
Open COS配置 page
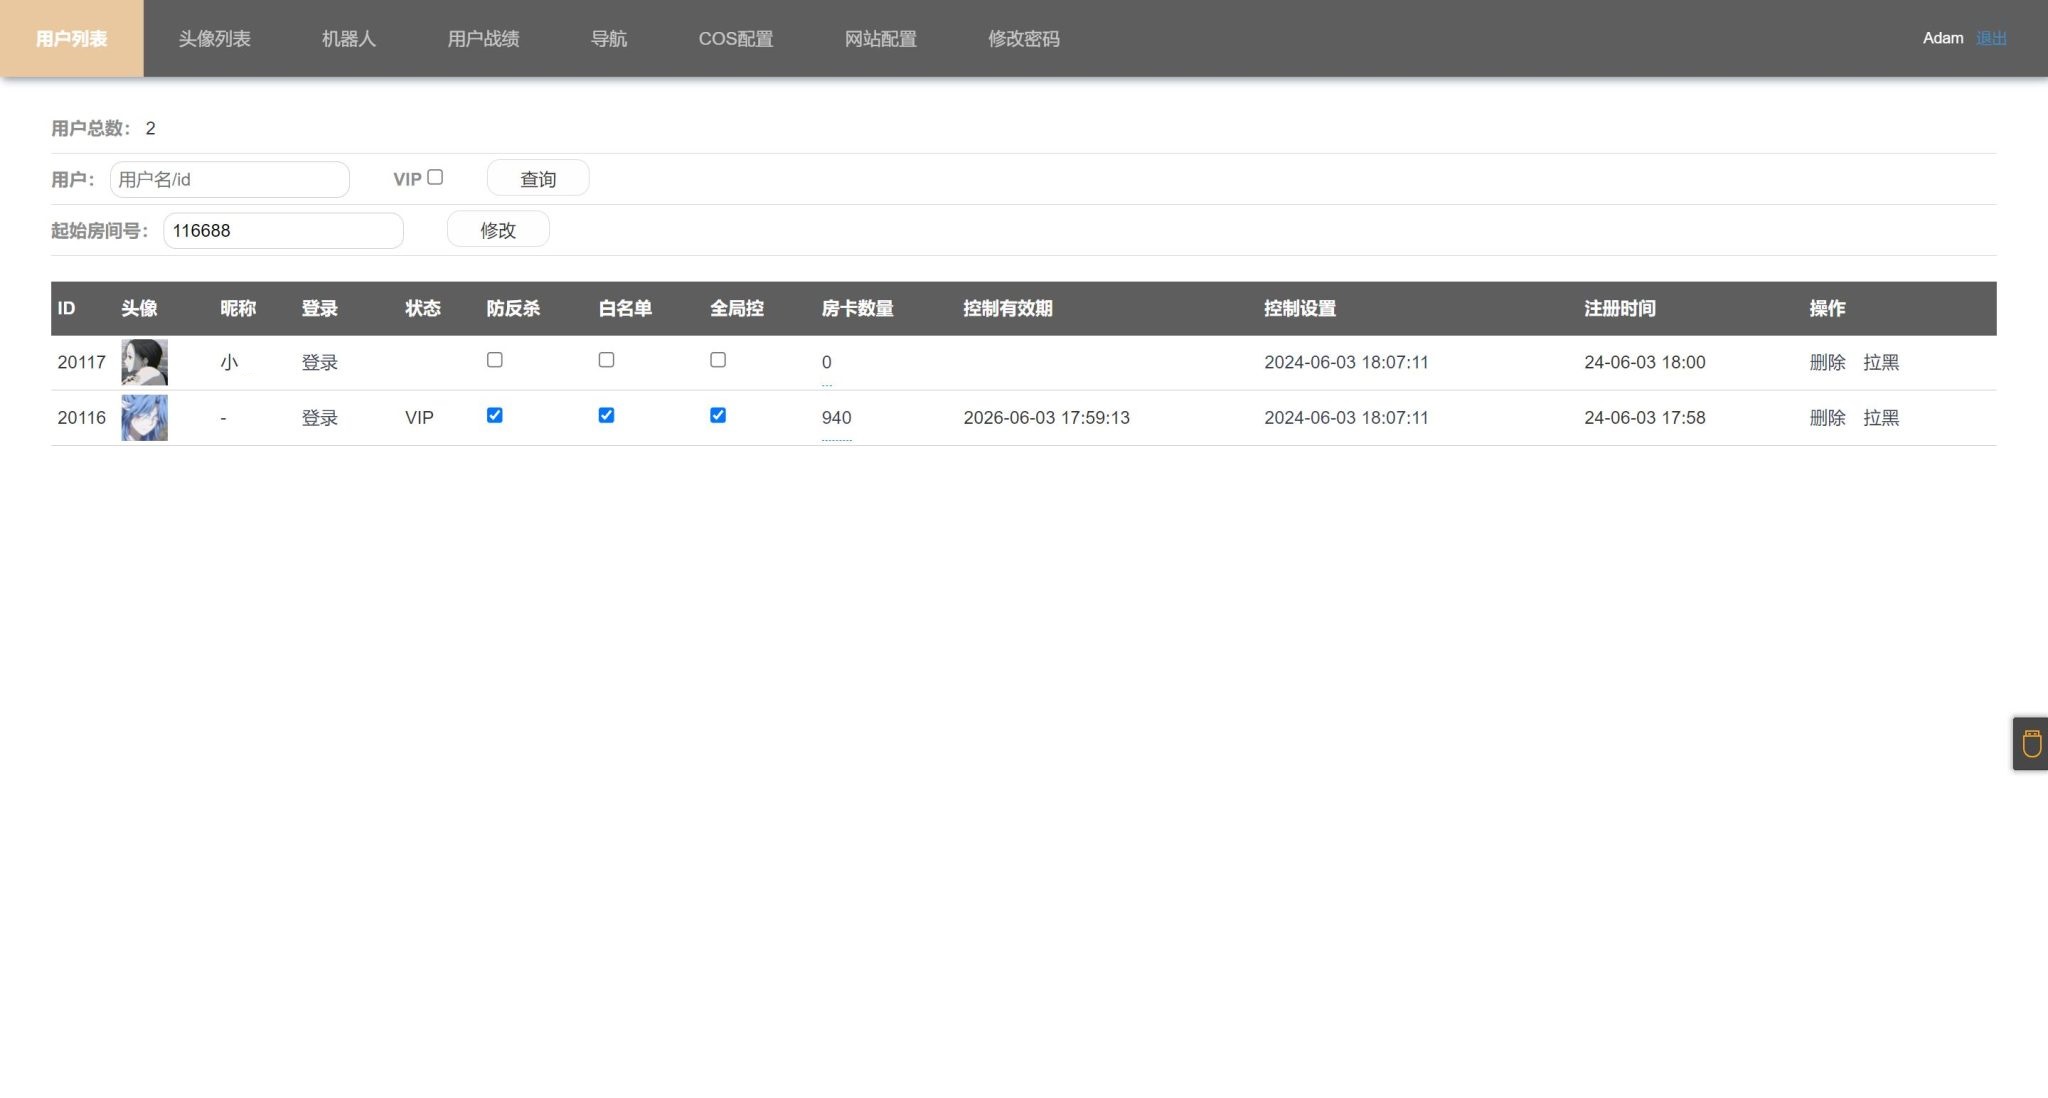coord(735,39)
